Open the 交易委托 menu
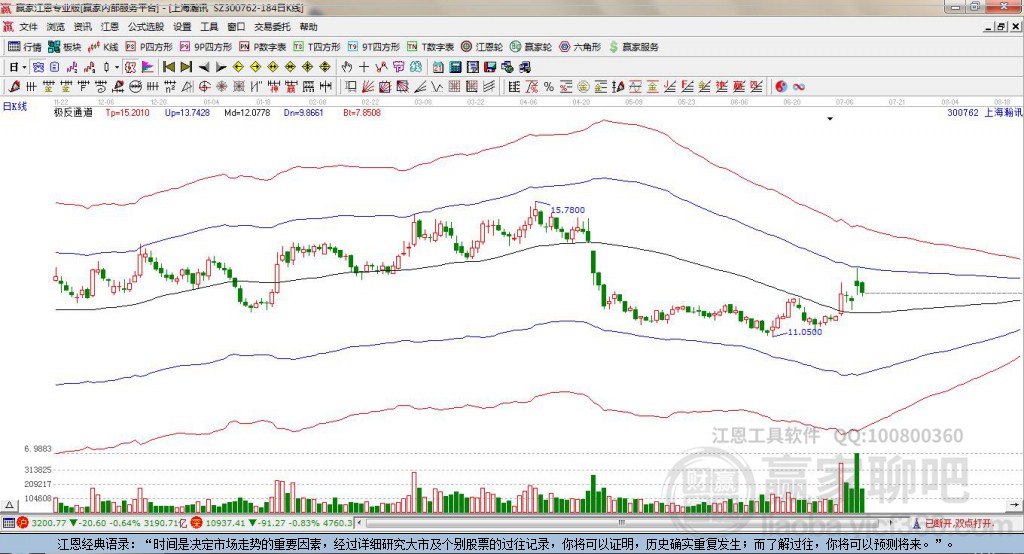The width and height of the screenshot is (1024, 554). [272, 27]
